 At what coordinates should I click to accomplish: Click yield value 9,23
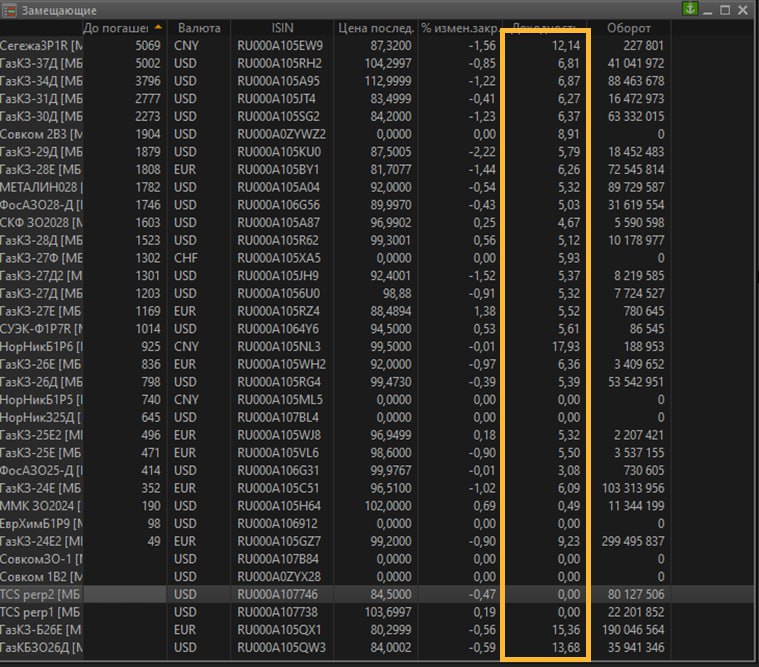[x=569, y=542]
